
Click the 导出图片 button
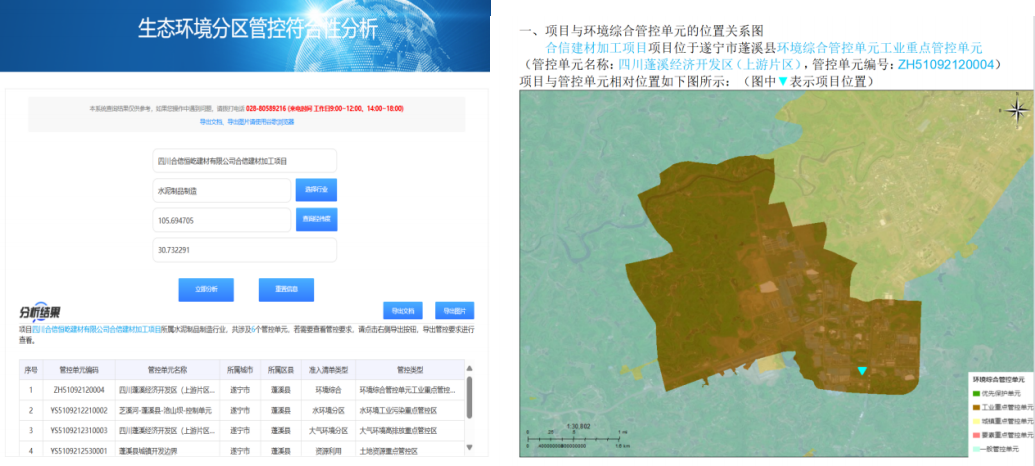(x=454, y=310)
